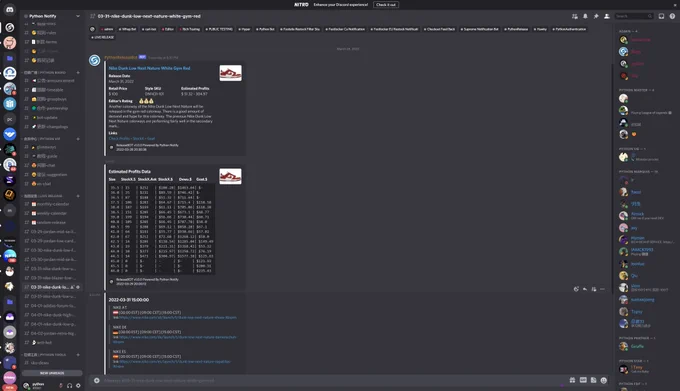The width and height of the screenshot is (680, 391).
Task: Click the plus attach button in message box
Action: pyautogui.click(x=97, y=381)
